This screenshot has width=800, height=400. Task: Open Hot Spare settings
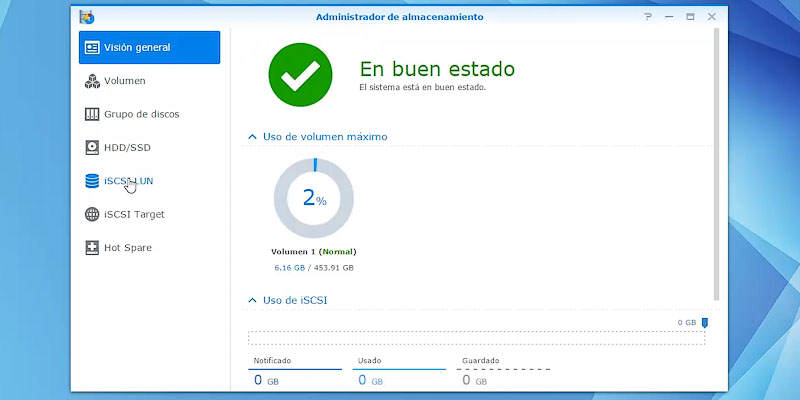tap(149, 248)
